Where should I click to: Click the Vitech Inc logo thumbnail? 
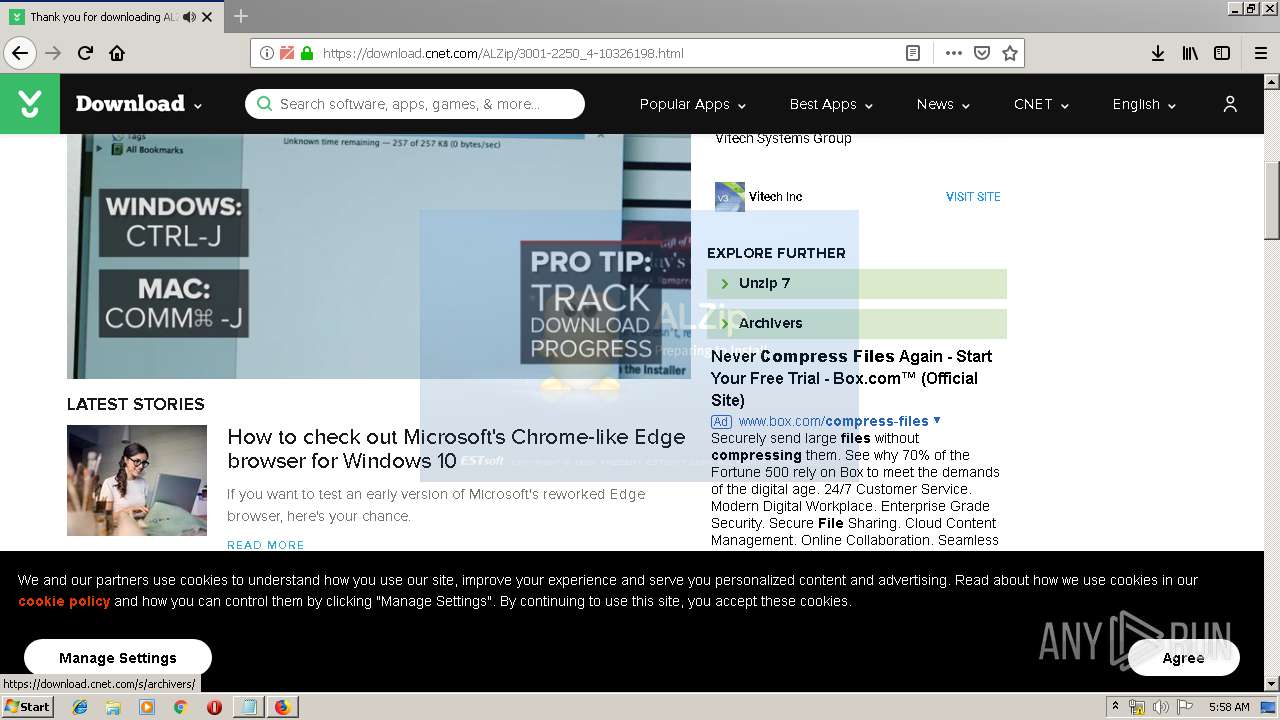point(730,197)
